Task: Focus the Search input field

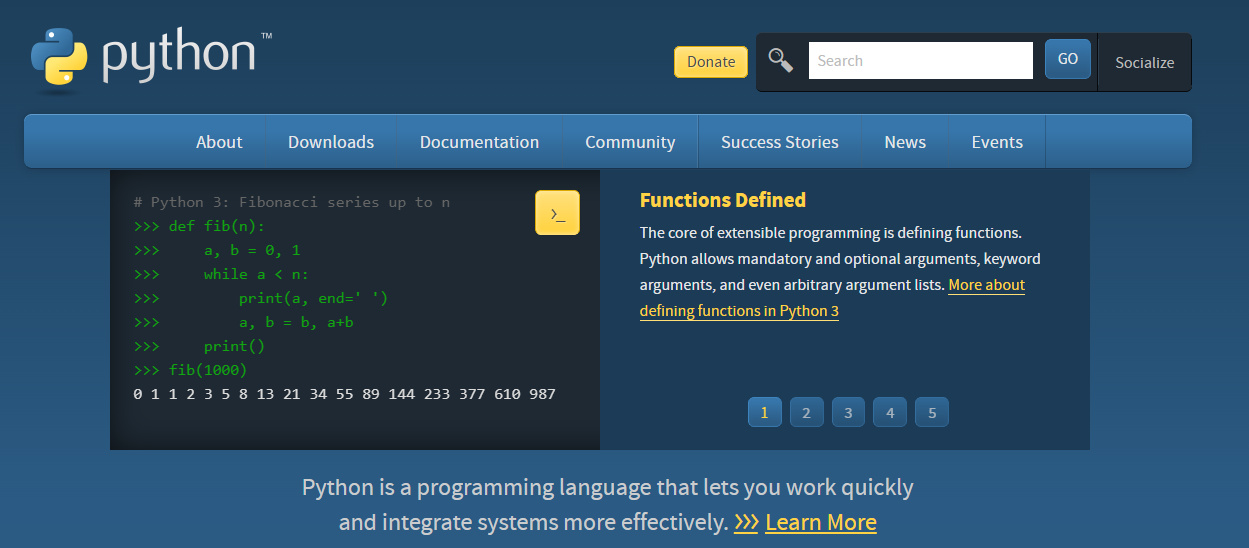Action: point(921,60)
